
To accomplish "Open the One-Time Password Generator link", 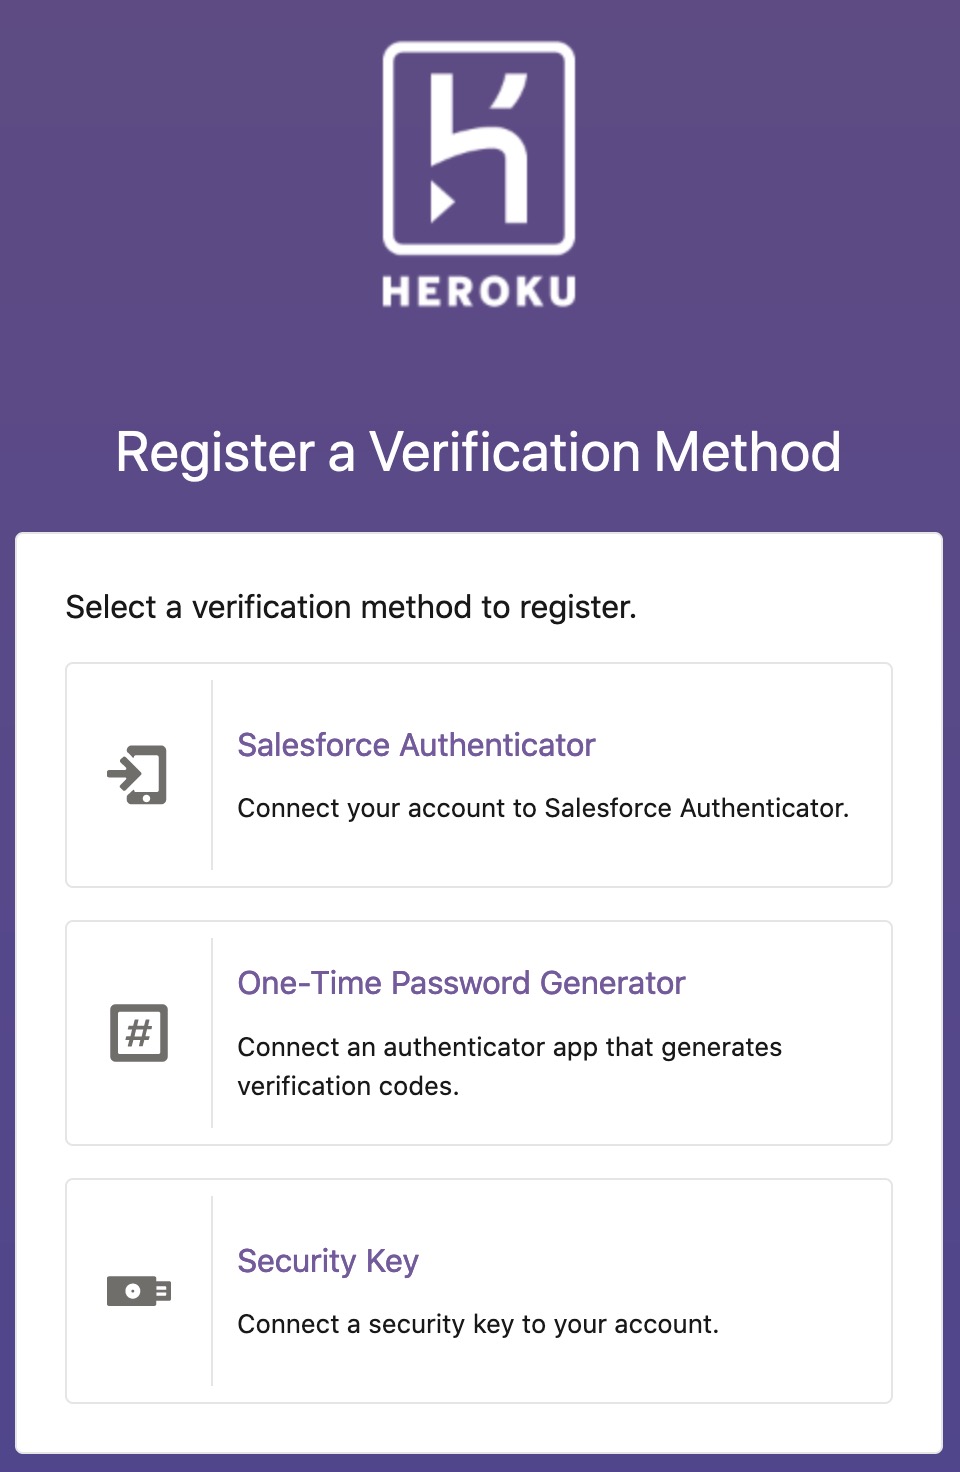I will point(461,983).
